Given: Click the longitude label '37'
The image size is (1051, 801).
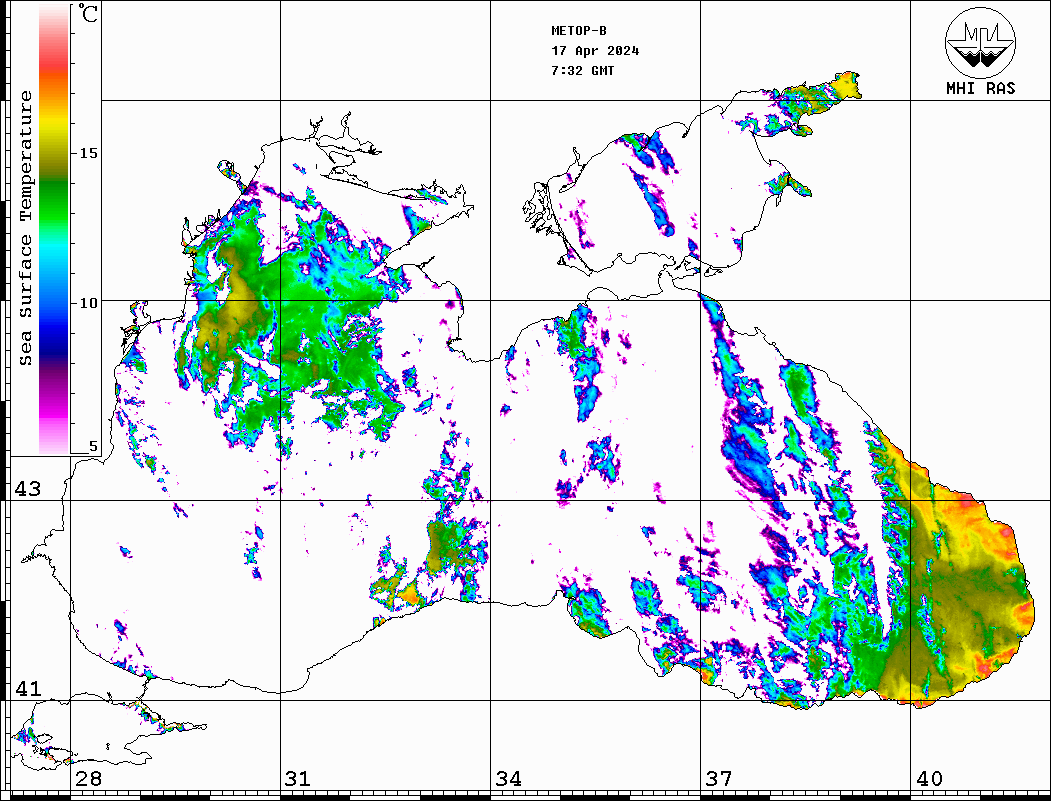Looking at the screenshot, I should click(719, 778).
